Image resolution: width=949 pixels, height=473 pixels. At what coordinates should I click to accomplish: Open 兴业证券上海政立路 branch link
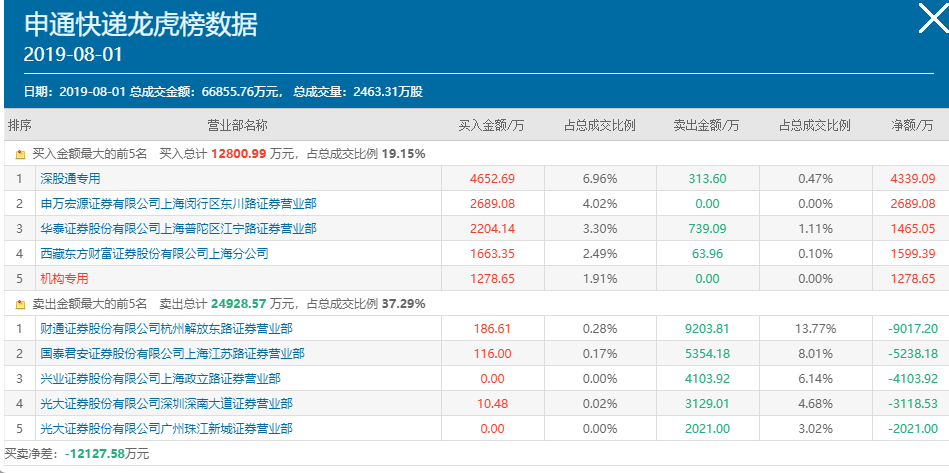[160, 378]
